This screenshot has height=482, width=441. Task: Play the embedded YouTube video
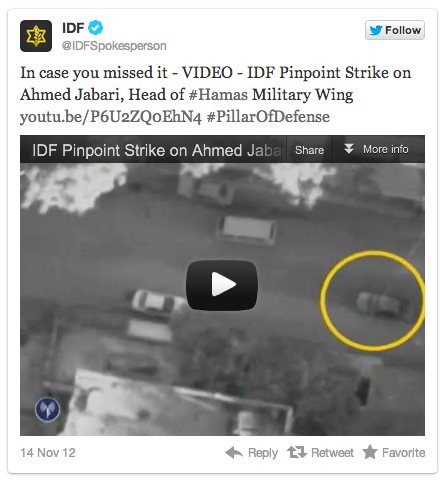[x=222, y=285]
